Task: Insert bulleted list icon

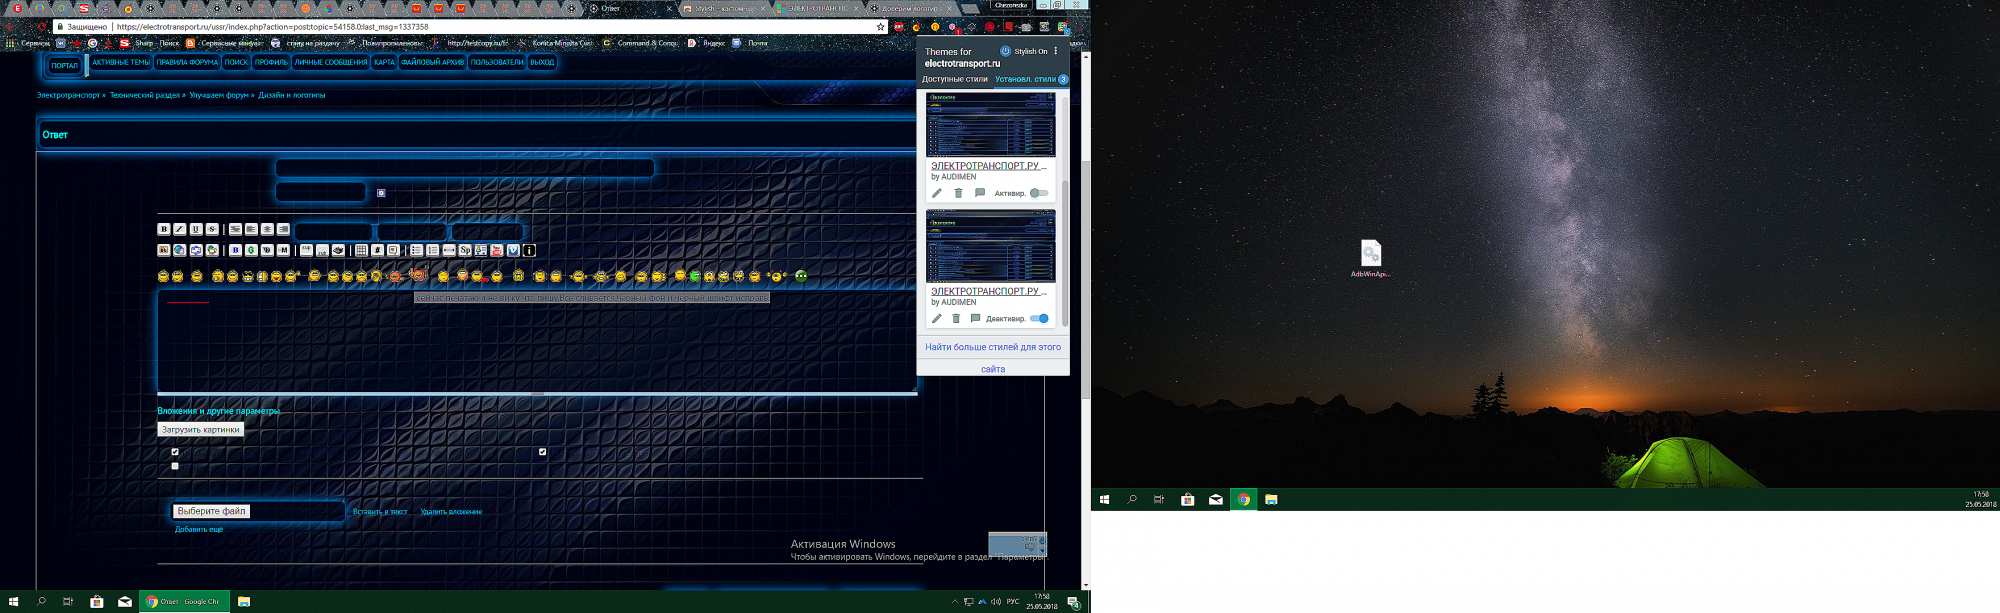Action: 416,250
